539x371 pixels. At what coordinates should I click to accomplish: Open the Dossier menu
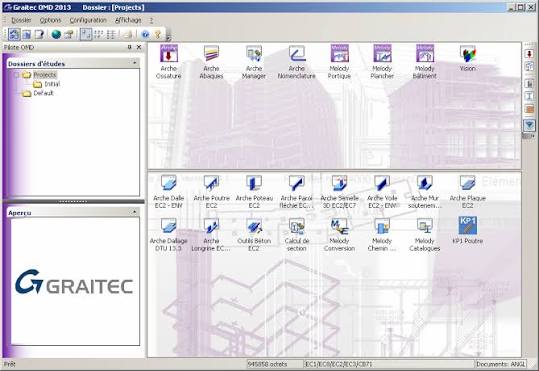(x=21, y=20)
